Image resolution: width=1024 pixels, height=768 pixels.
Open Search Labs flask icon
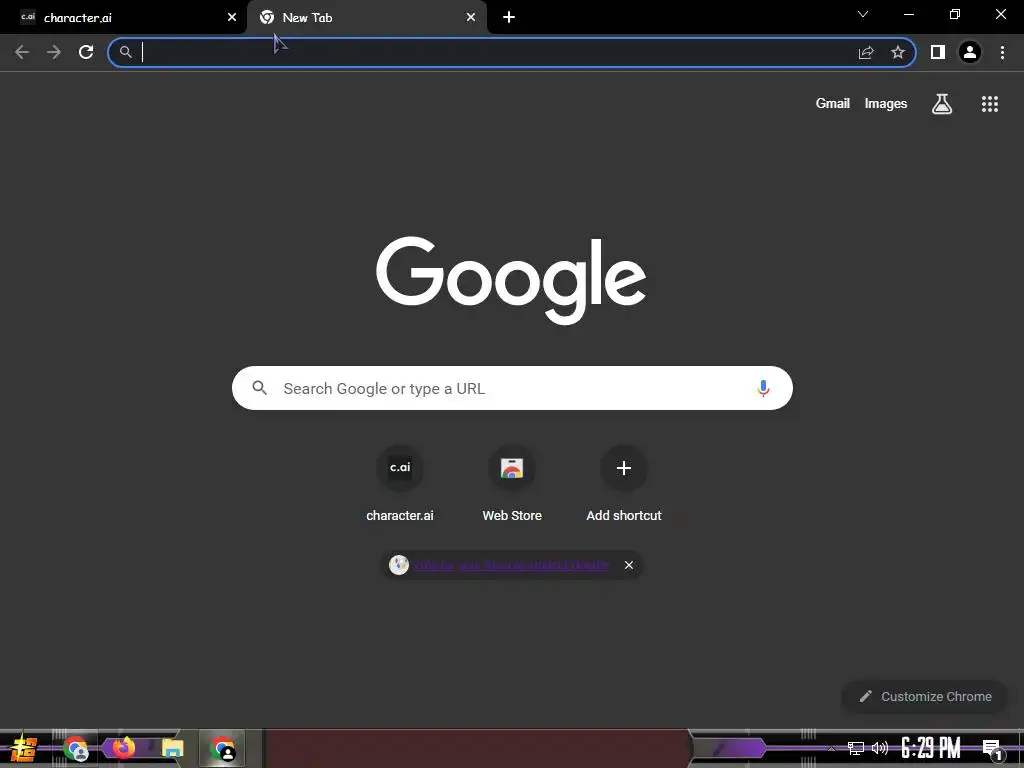click(942, 104)
